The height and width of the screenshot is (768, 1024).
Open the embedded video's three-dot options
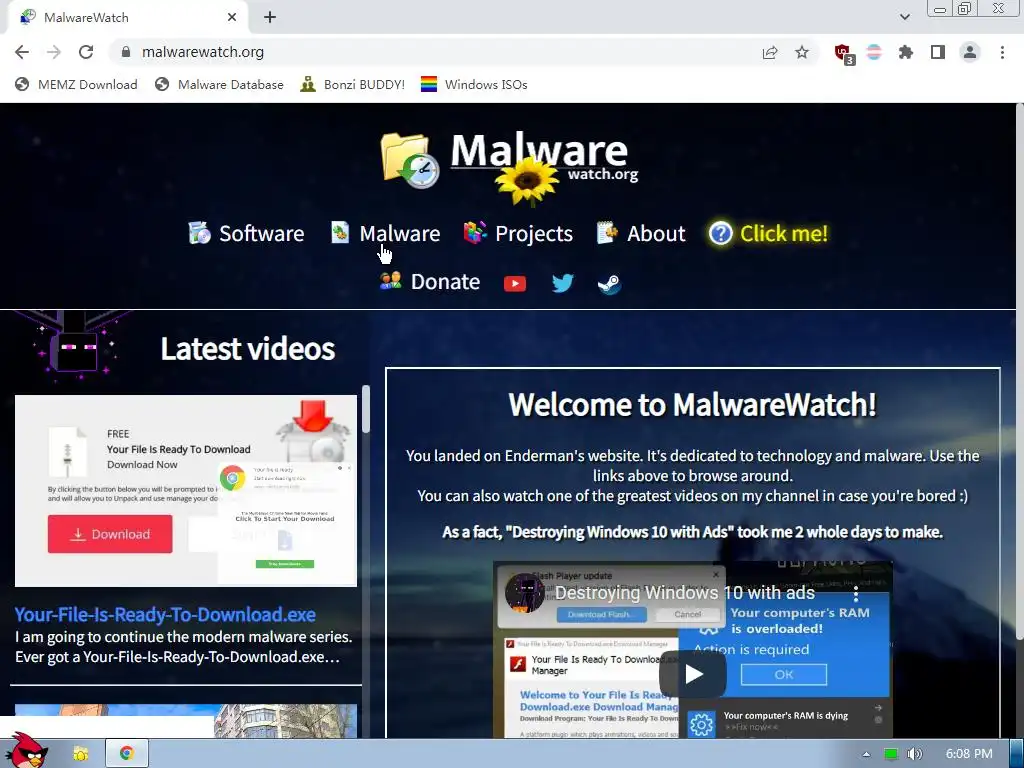point(856,594)
